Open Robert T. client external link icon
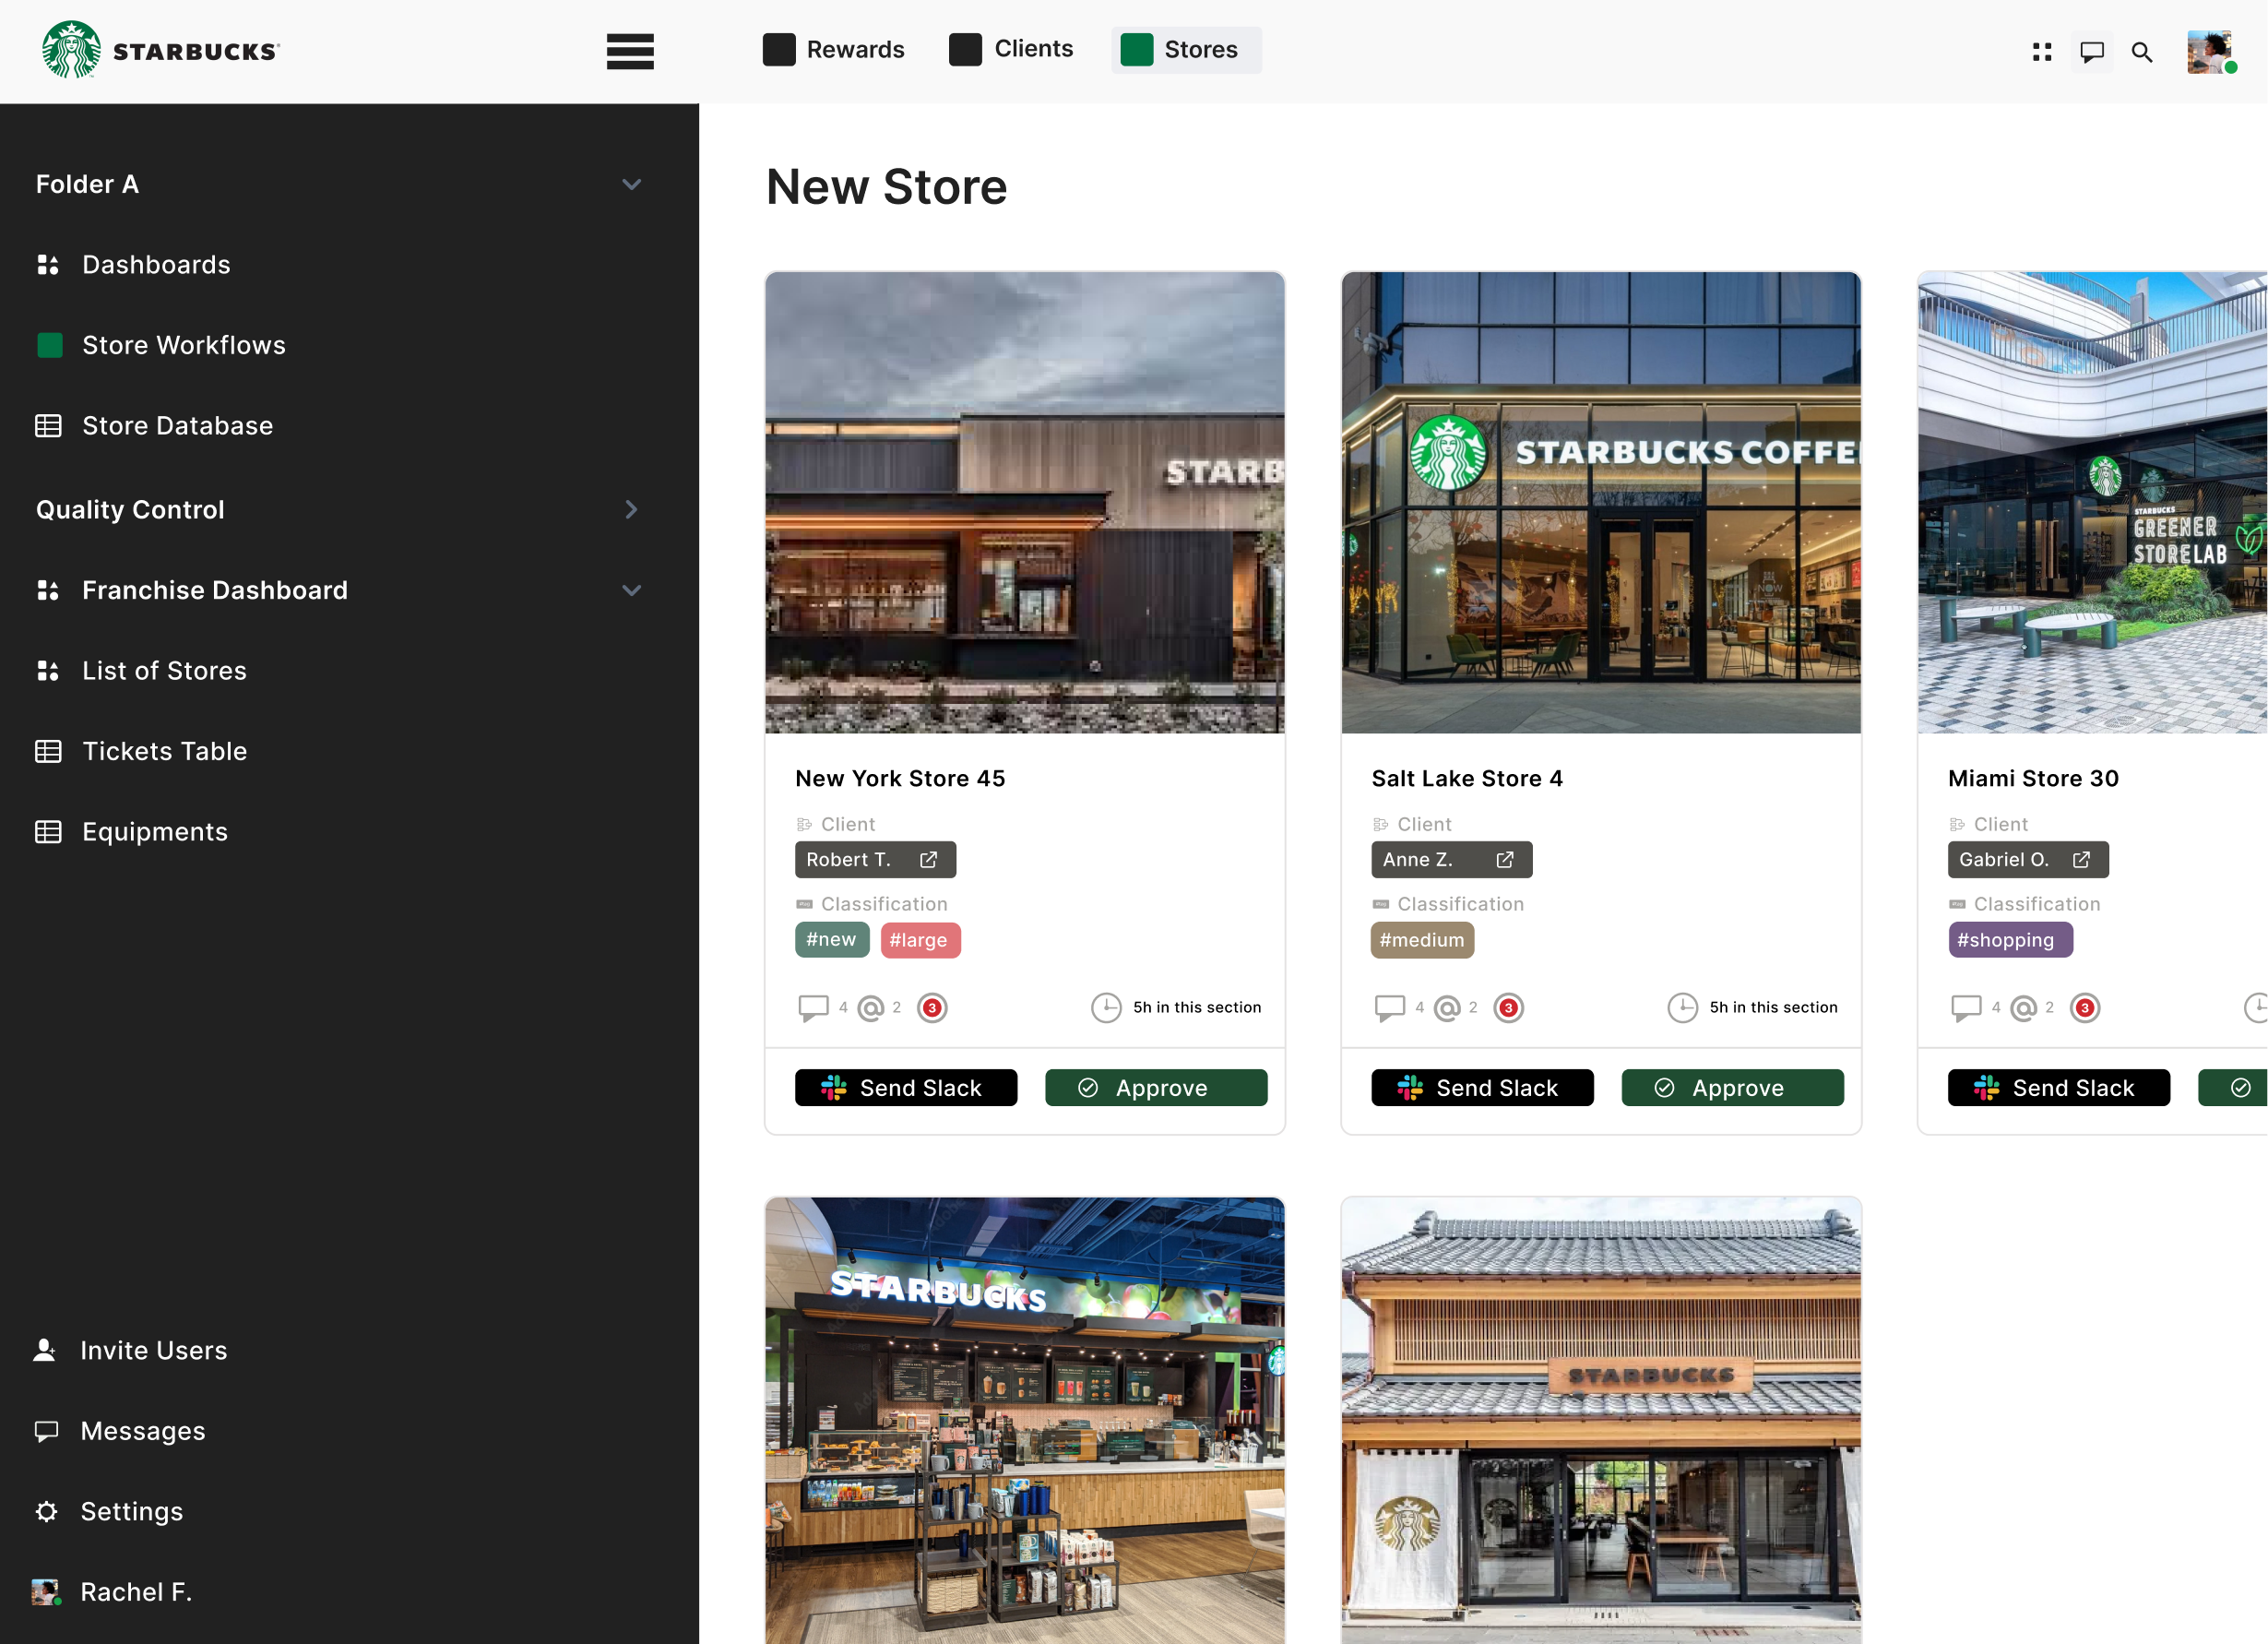 pos(928,860)
